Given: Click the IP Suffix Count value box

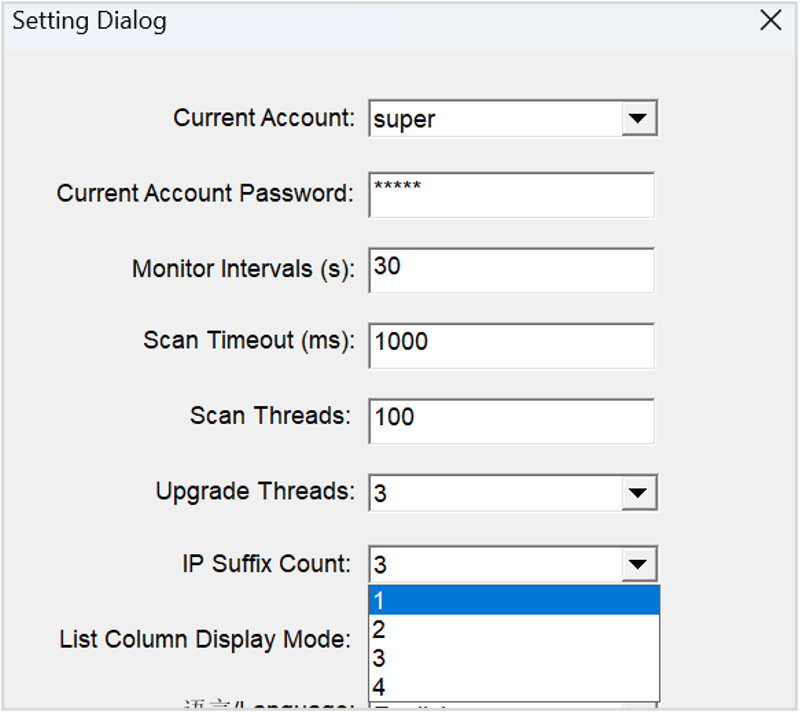Looking at the screenshot, I should 495,565.
